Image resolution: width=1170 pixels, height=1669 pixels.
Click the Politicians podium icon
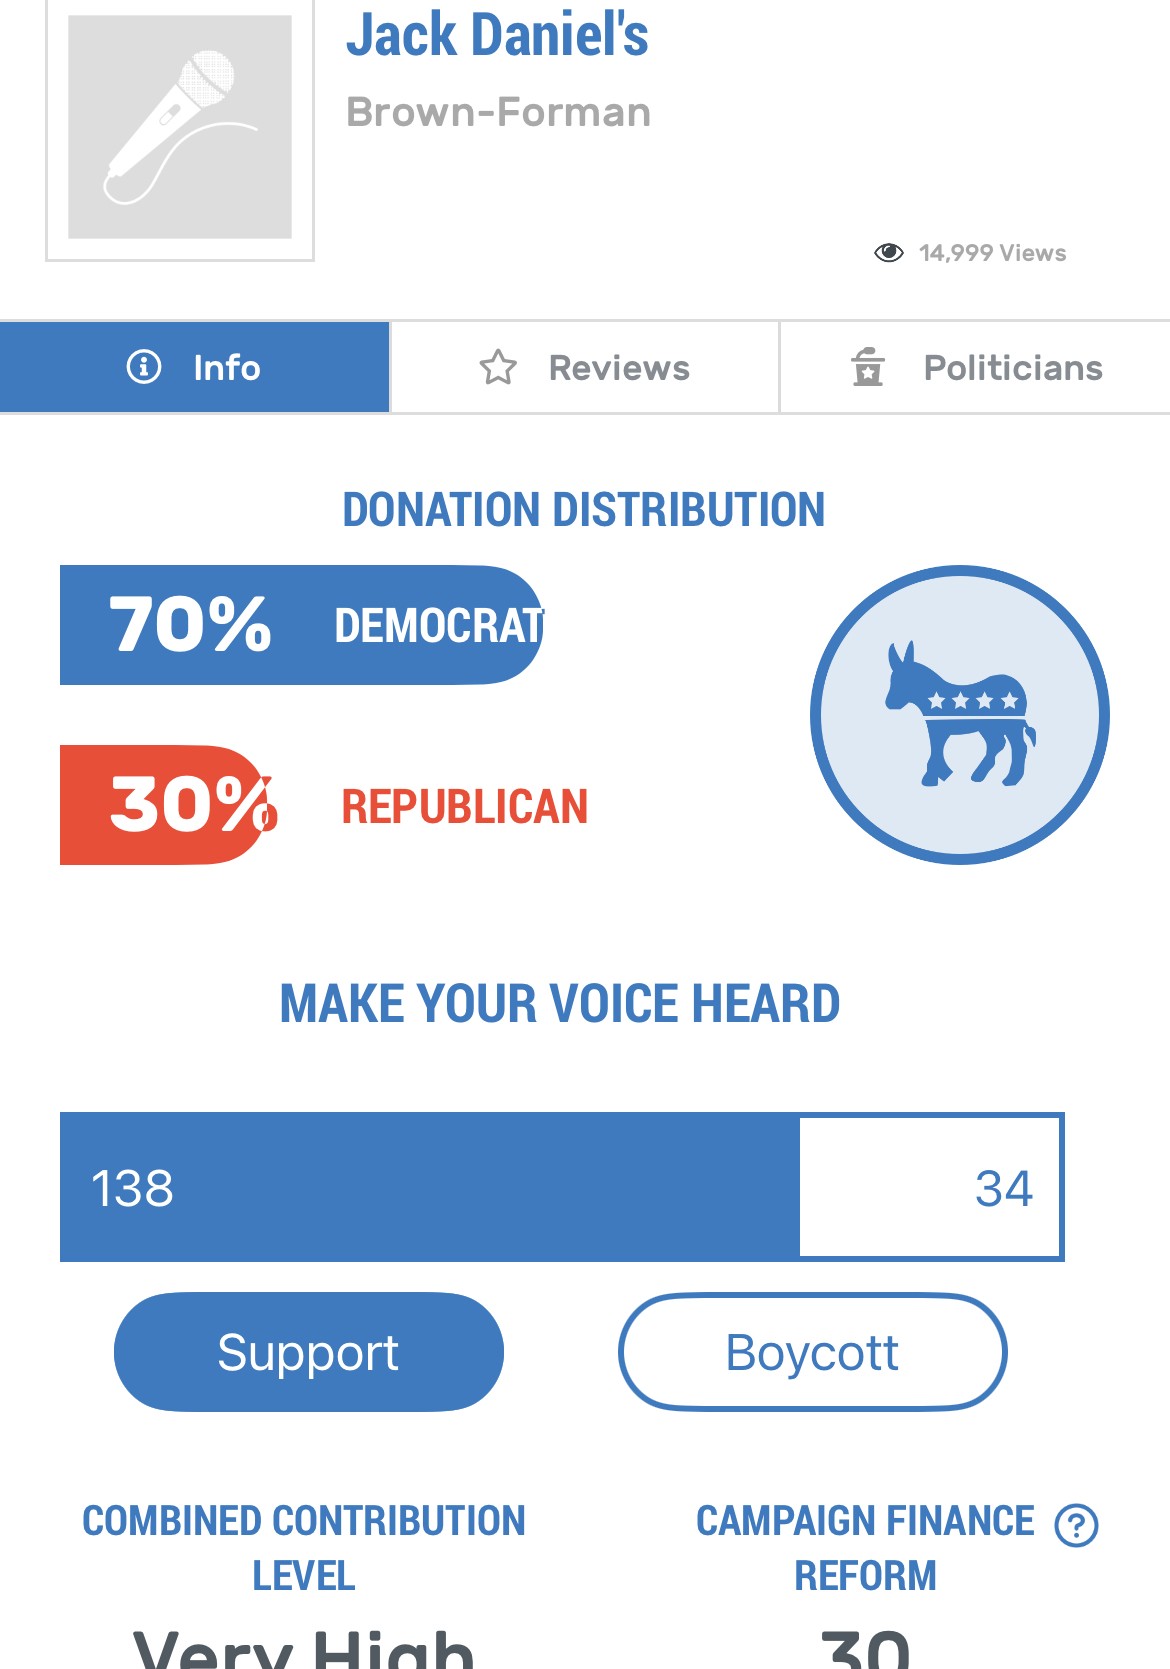(868, 367)
